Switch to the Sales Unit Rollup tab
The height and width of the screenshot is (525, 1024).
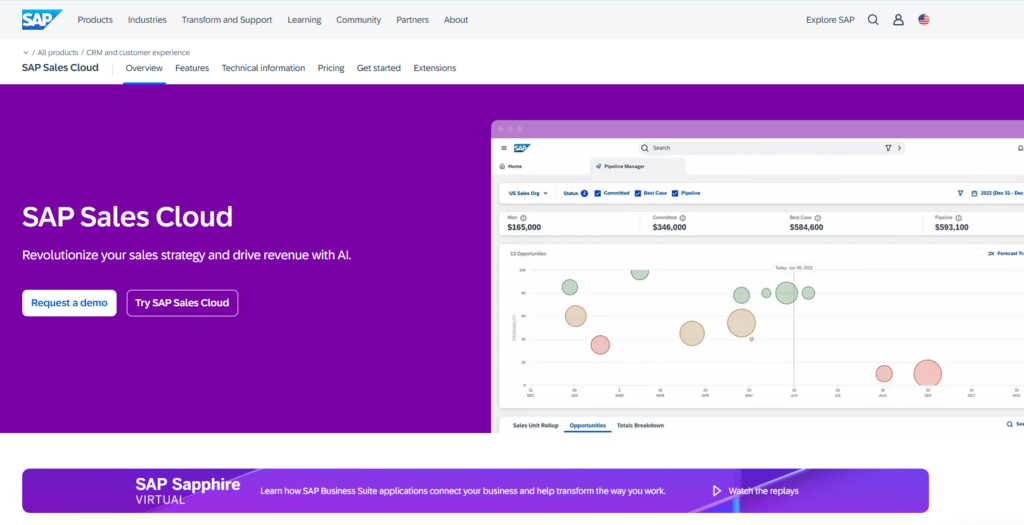point(536,425)
